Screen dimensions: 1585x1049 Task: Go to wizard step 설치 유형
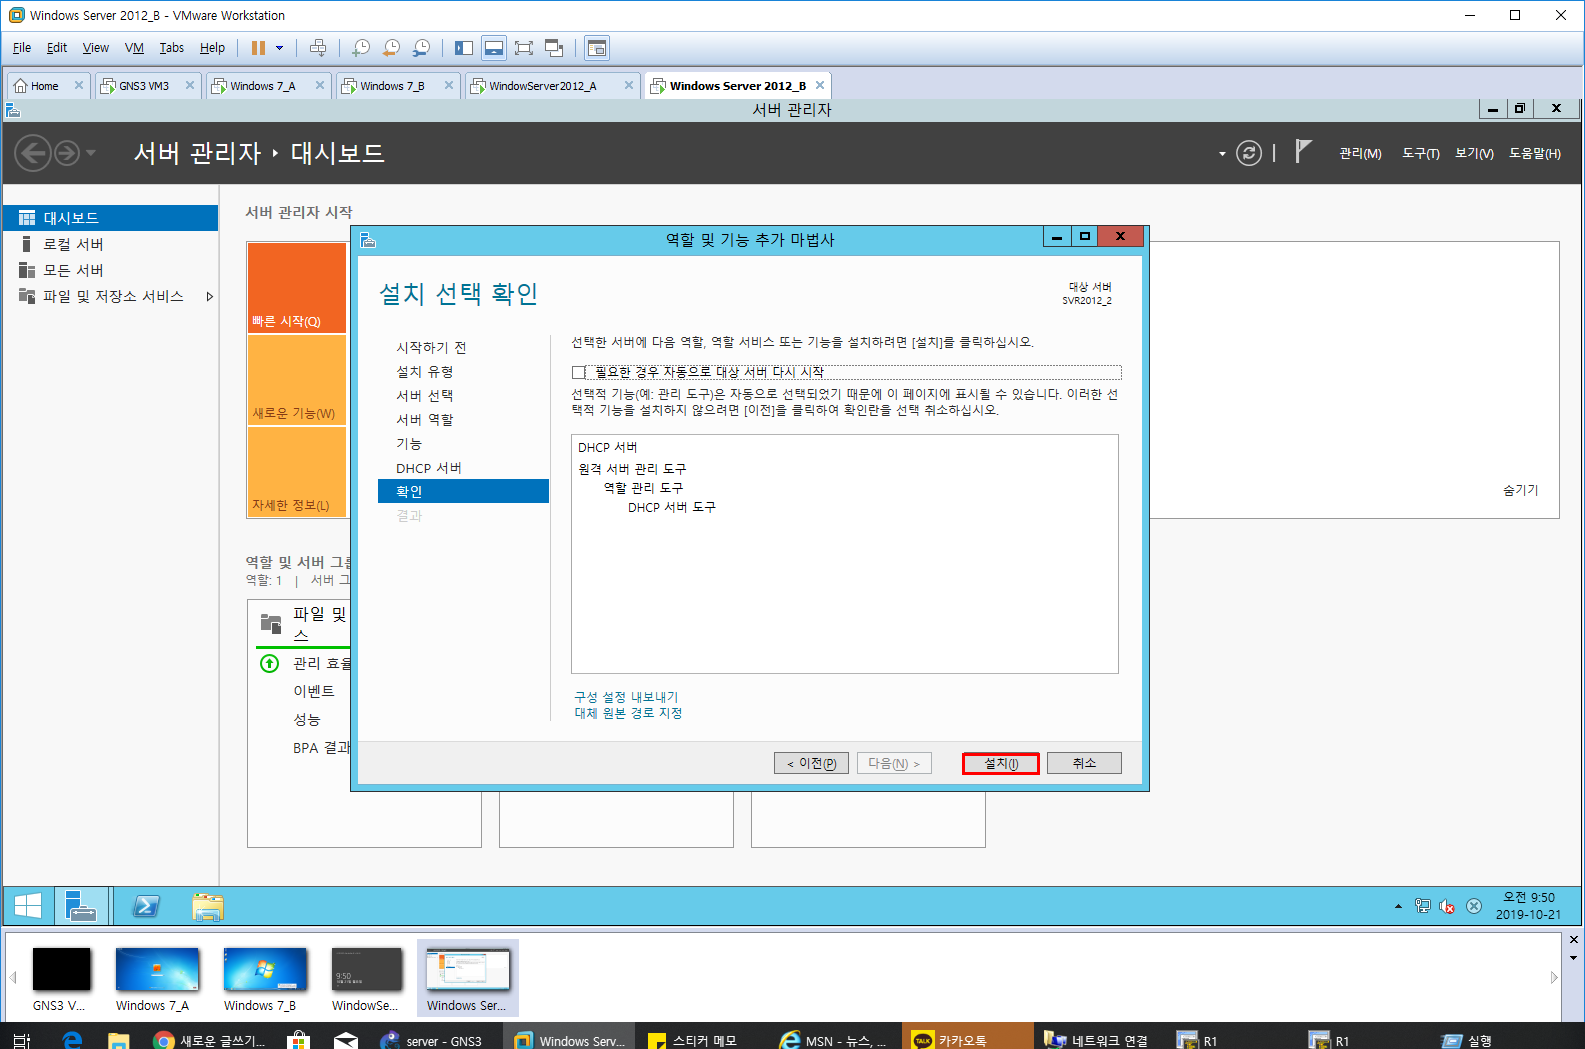(x=425, y=371)
